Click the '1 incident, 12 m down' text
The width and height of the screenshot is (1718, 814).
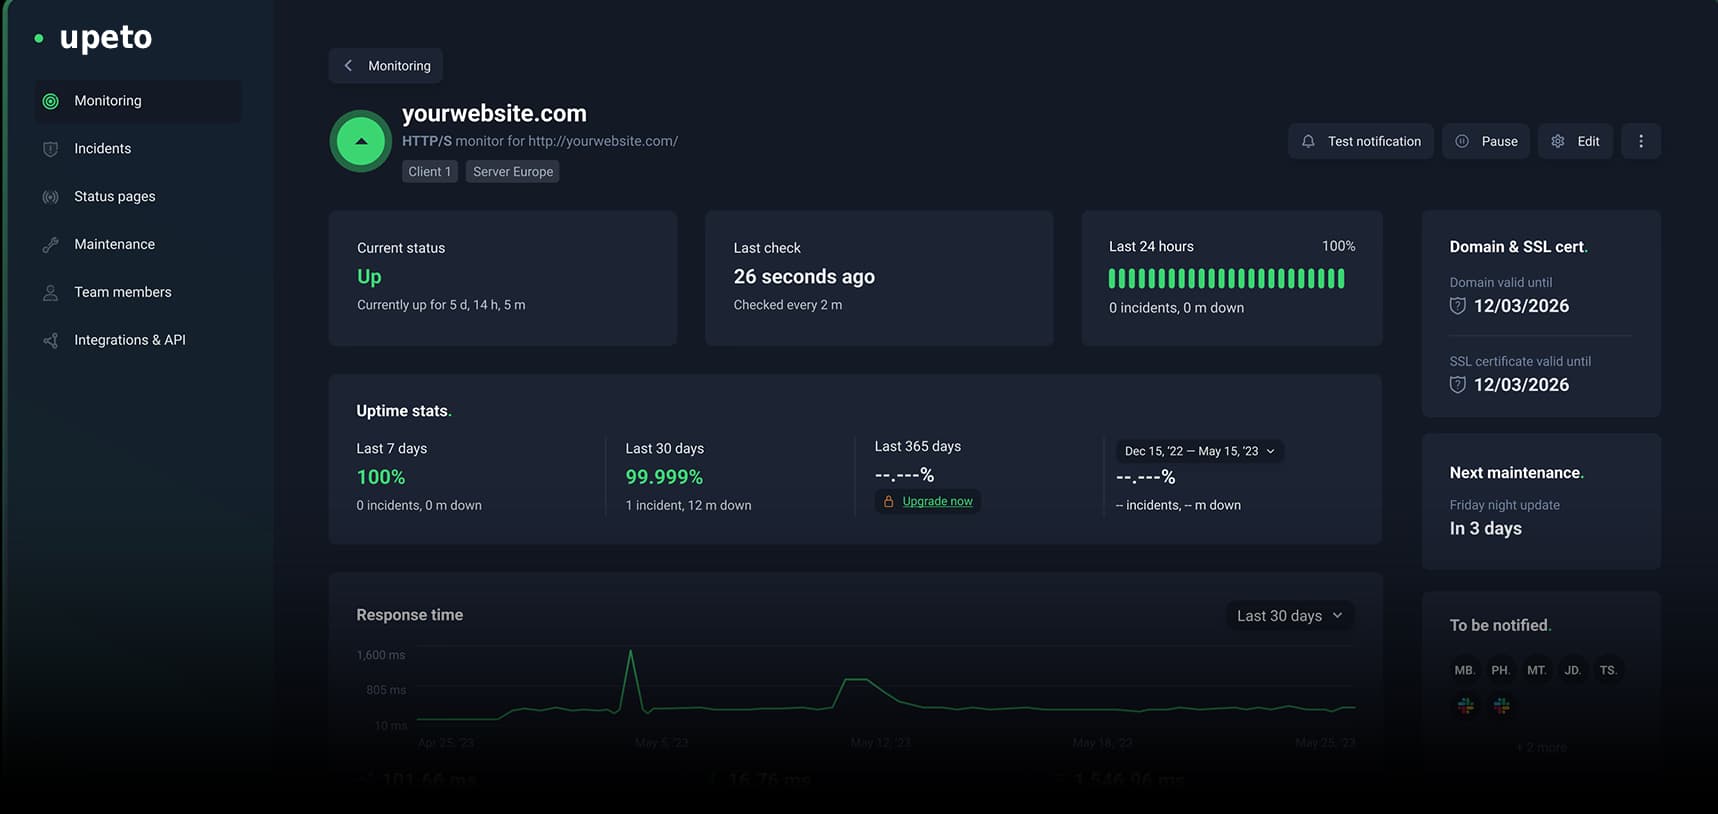pyautogui.click(x=688, y=506)
